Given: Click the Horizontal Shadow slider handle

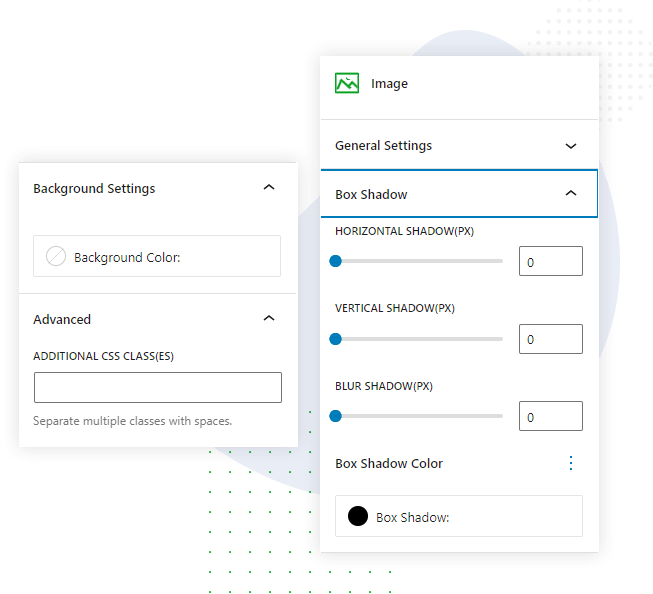Looking at the screenshot, I should 335,261.
